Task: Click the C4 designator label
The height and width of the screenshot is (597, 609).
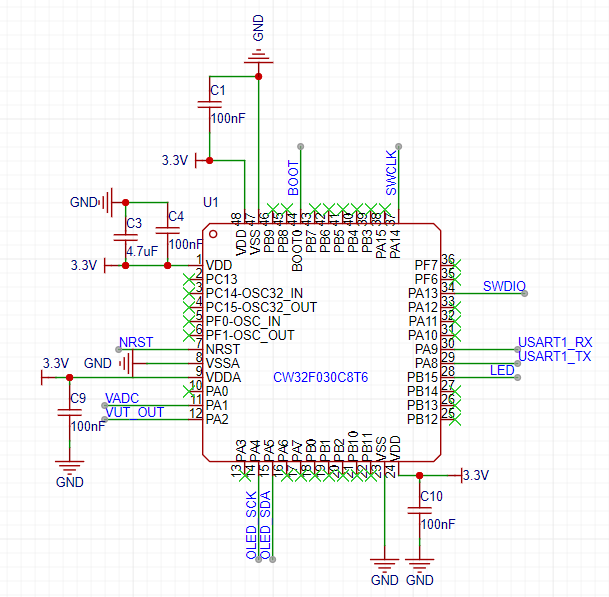Action: (176, 216)
